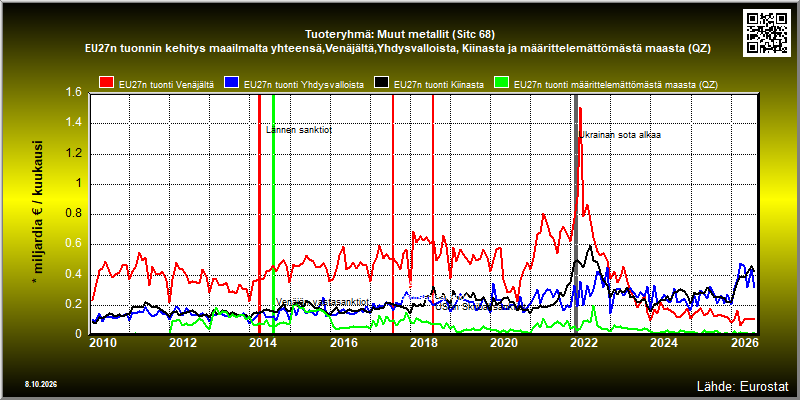
Task: Click annotation 'Ukrainan sota alkaa'
Action: pyautogui.click(x=620, y=135)
